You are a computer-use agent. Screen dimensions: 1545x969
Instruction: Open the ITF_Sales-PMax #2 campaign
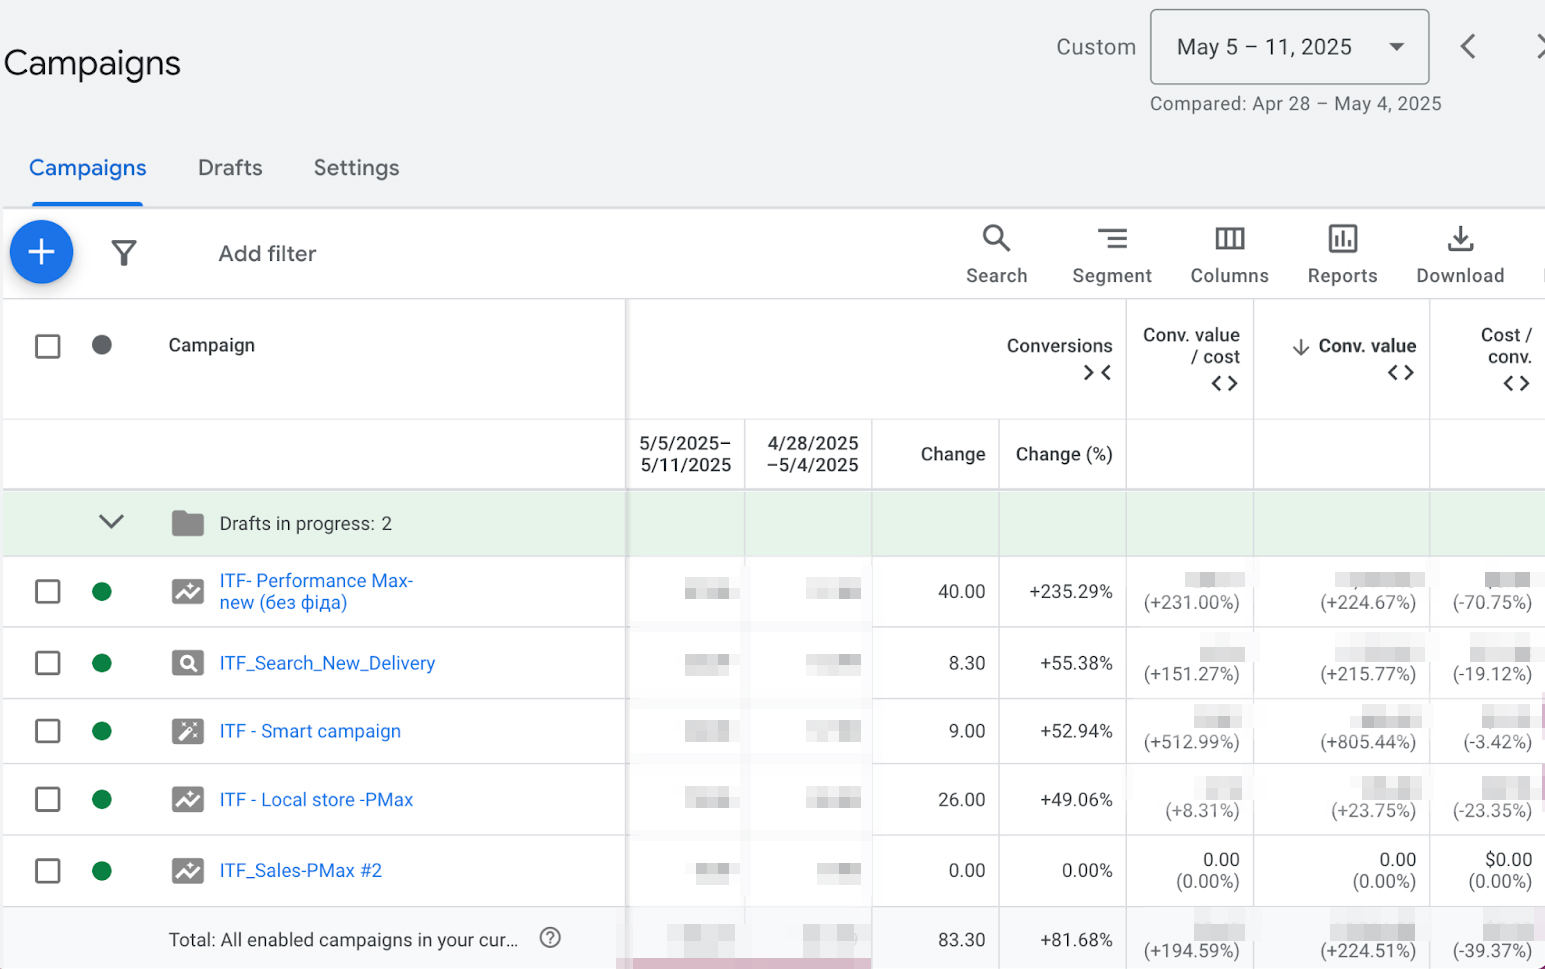(x=300, y=871)
